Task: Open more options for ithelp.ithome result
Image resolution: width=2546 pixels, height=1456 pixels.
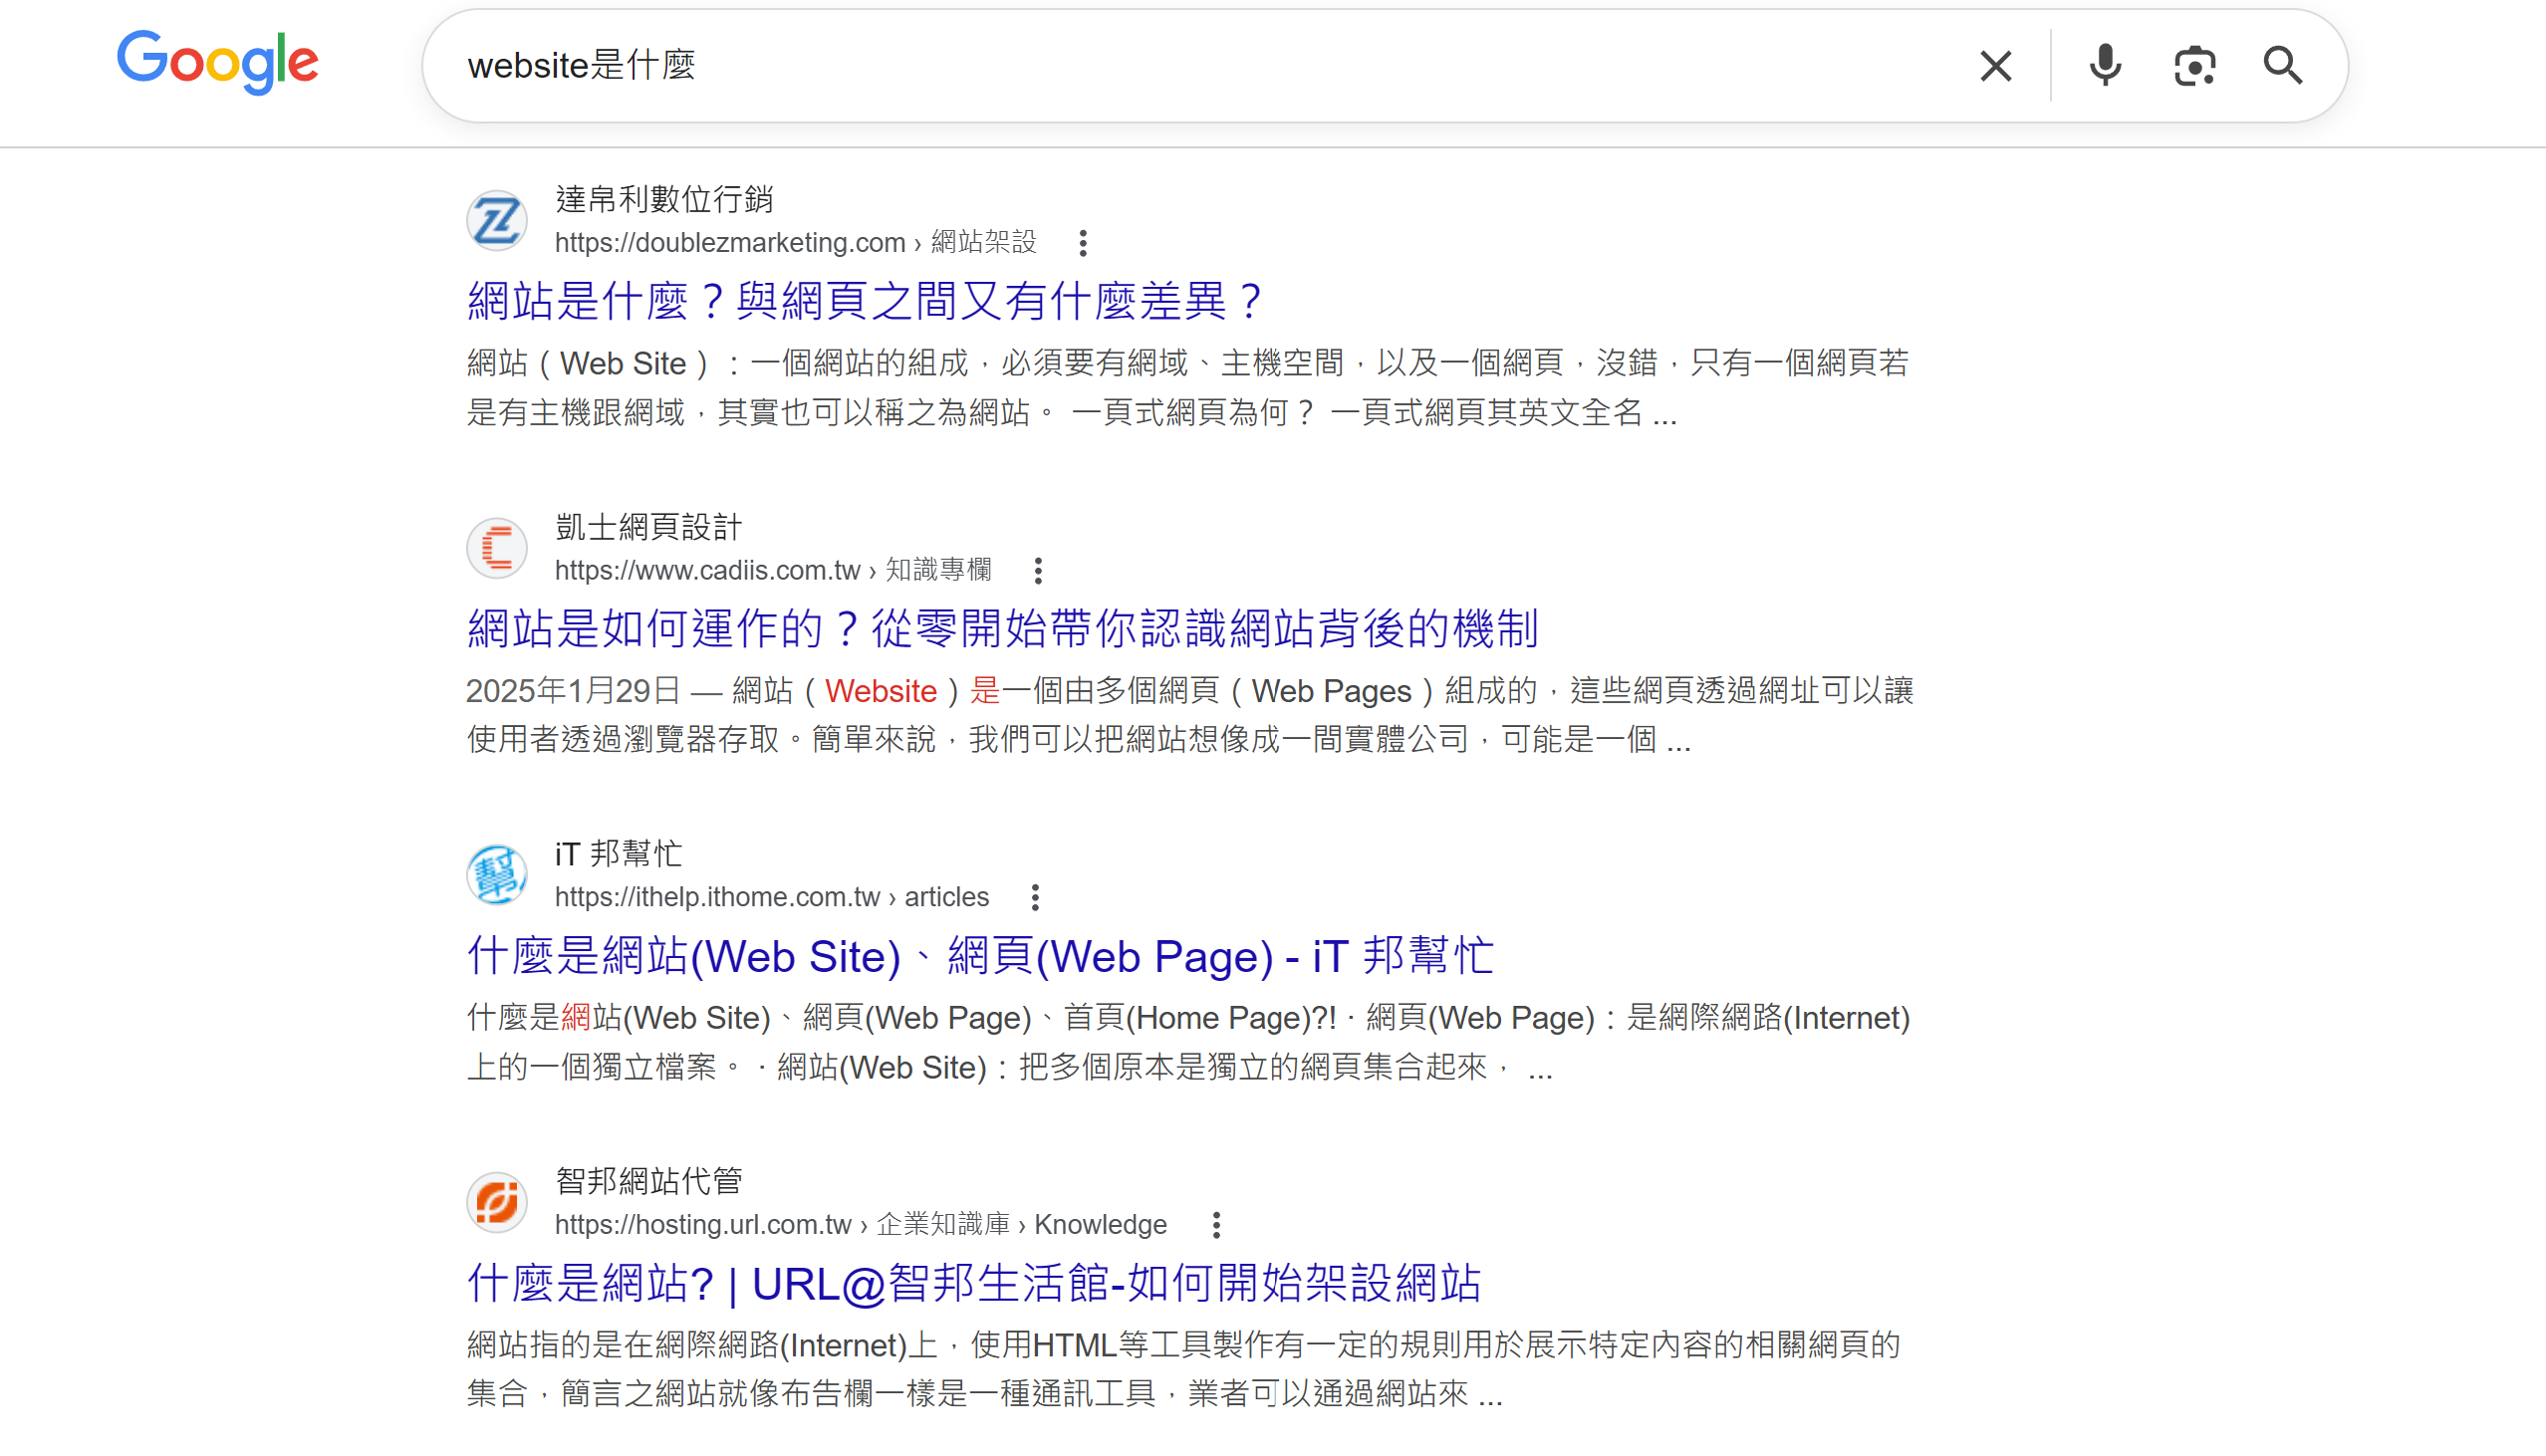Action: point(1035,898)
